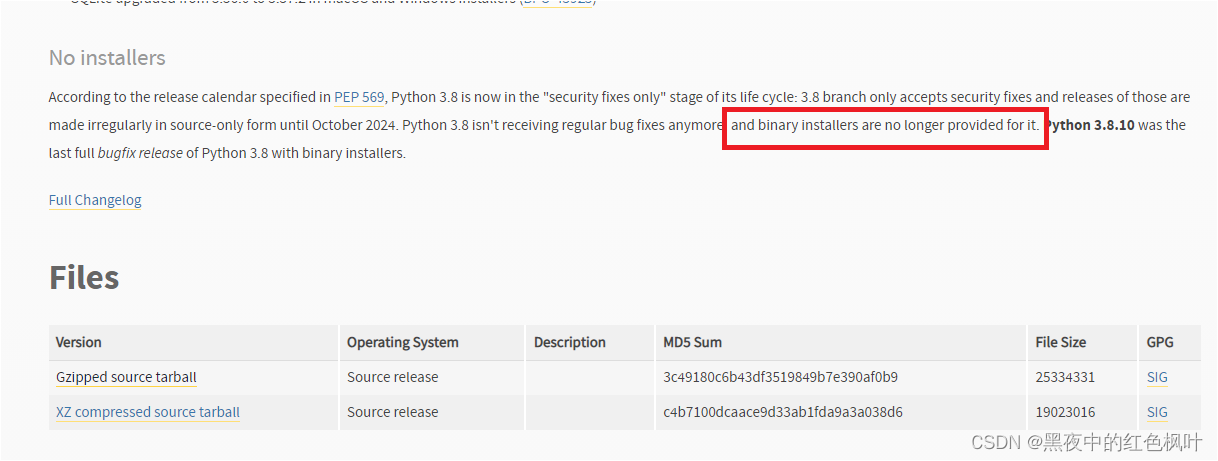1218x461 pixels.
Task: Click file size 19023016
Action: (x=1066, y=412)
